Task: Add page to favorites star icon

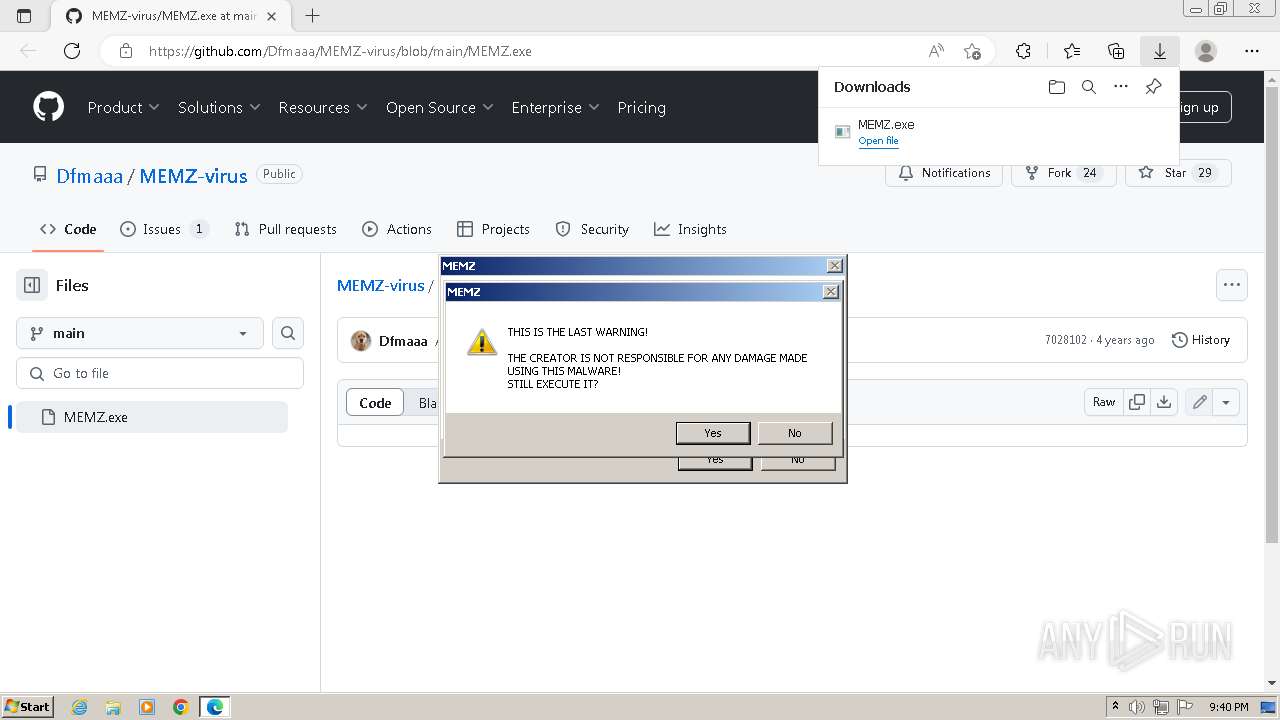Action: (x=972, y=51)
